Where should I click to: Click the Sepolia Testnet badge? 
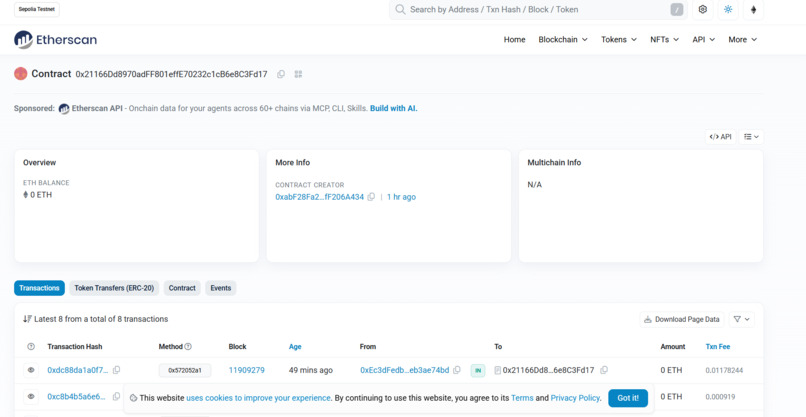(x=36, y=9)
